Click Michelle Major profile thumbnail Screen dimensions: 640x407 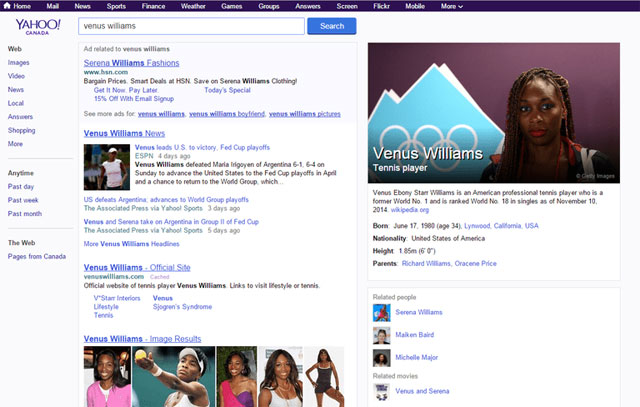(381, 358)
